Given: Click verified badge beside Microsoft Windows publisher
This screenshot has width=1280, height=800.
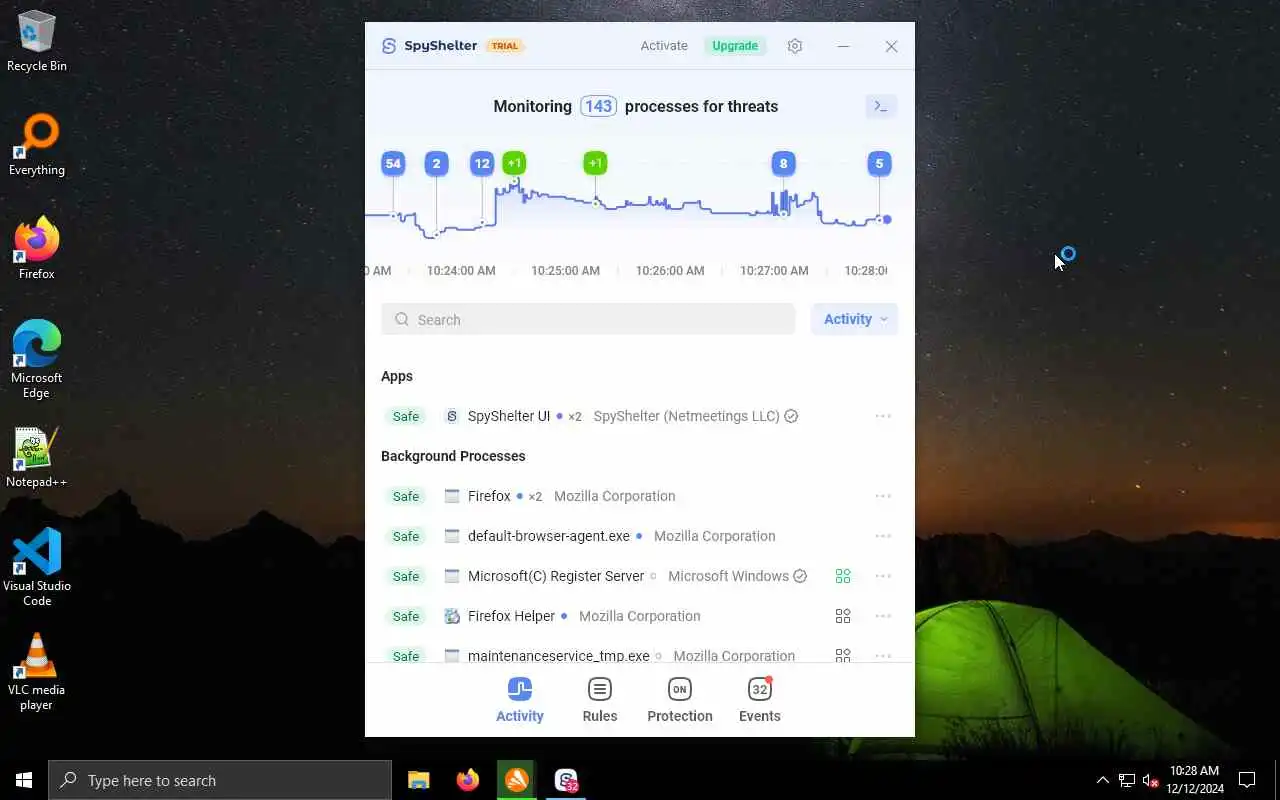Looking at the screenshot, I should coord(800,576).
